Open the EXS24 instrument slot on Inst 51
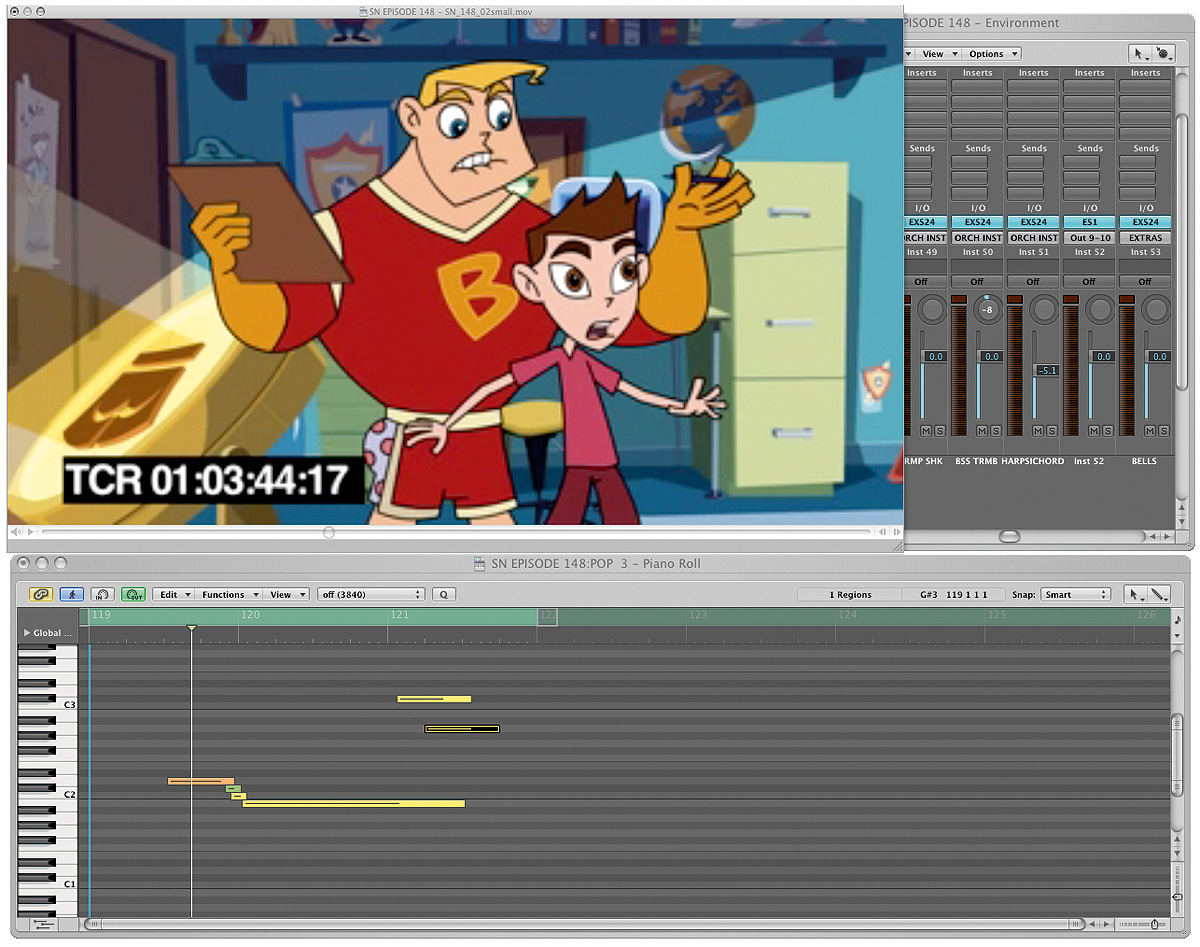Screen dimensions: 1200x947 1034,222
